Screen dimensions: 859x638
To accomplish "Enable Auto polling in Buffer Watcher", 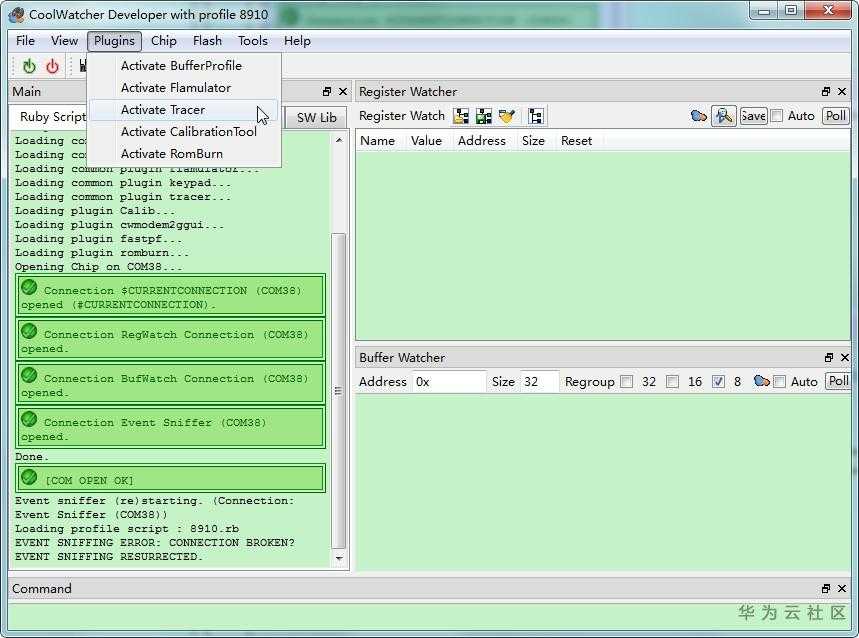I will [x=780, y=382].
